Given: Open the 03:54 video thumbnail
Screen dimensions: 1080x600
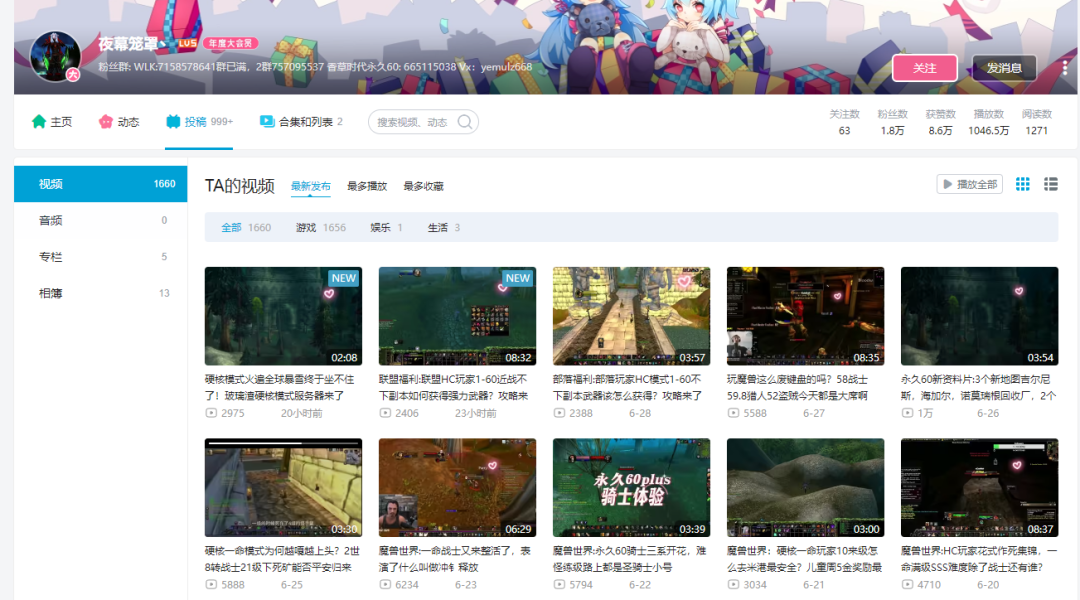Looking at the screenshot, I should click(x=979, y=316).
